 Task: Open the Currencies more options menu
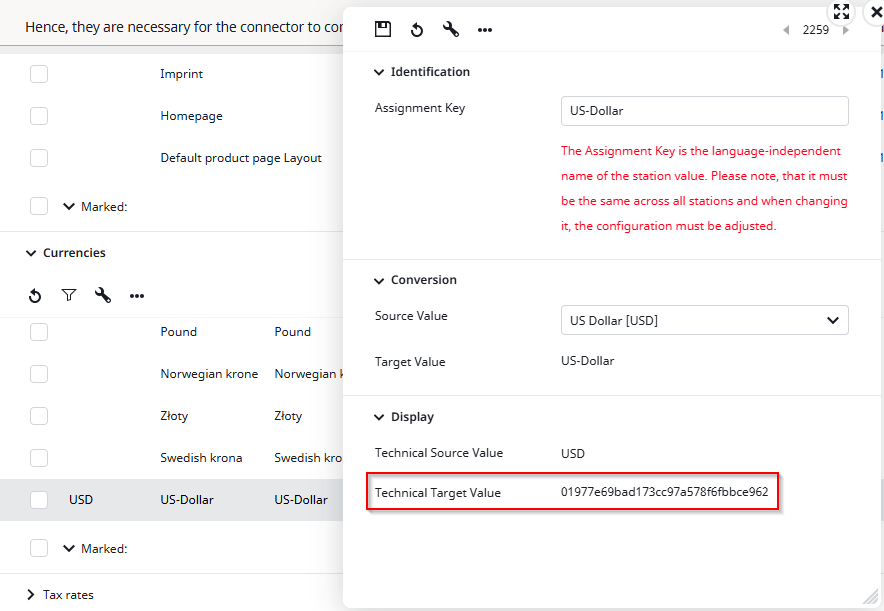(x=137, y=296)
